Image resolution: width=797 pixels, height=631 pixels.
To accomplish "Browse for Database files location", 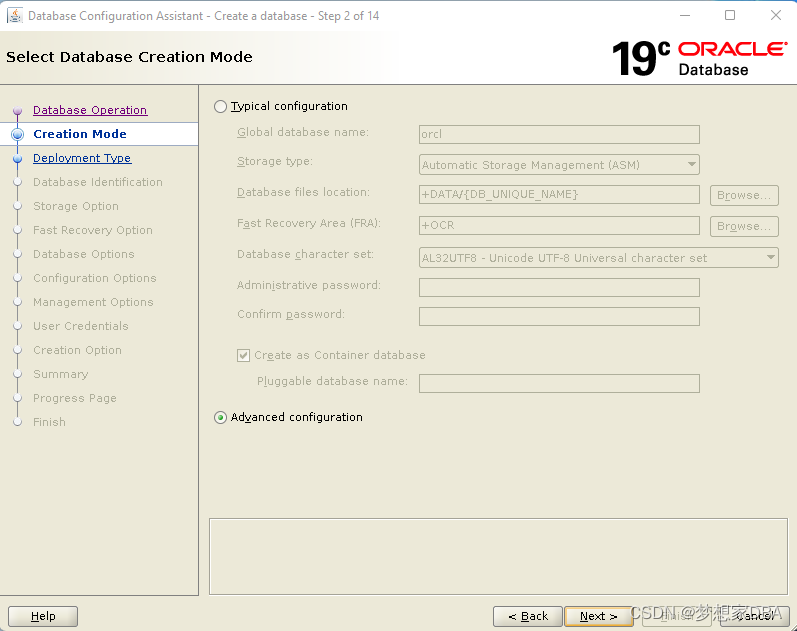I will pyautogui.click(x=744, y=195).
